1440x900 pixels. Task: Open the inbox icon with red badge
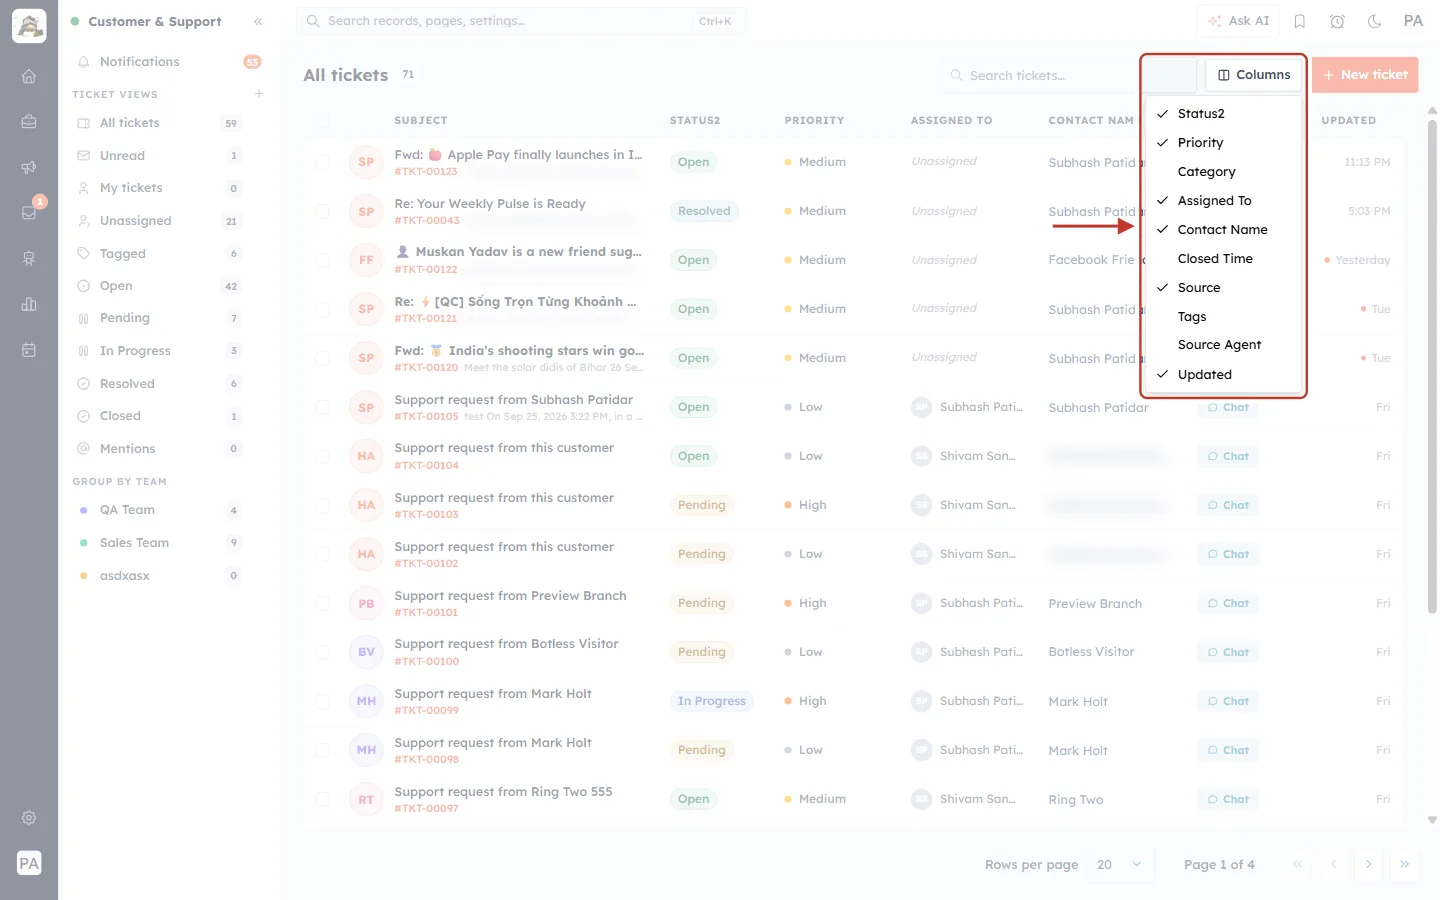tap(29, 212)
